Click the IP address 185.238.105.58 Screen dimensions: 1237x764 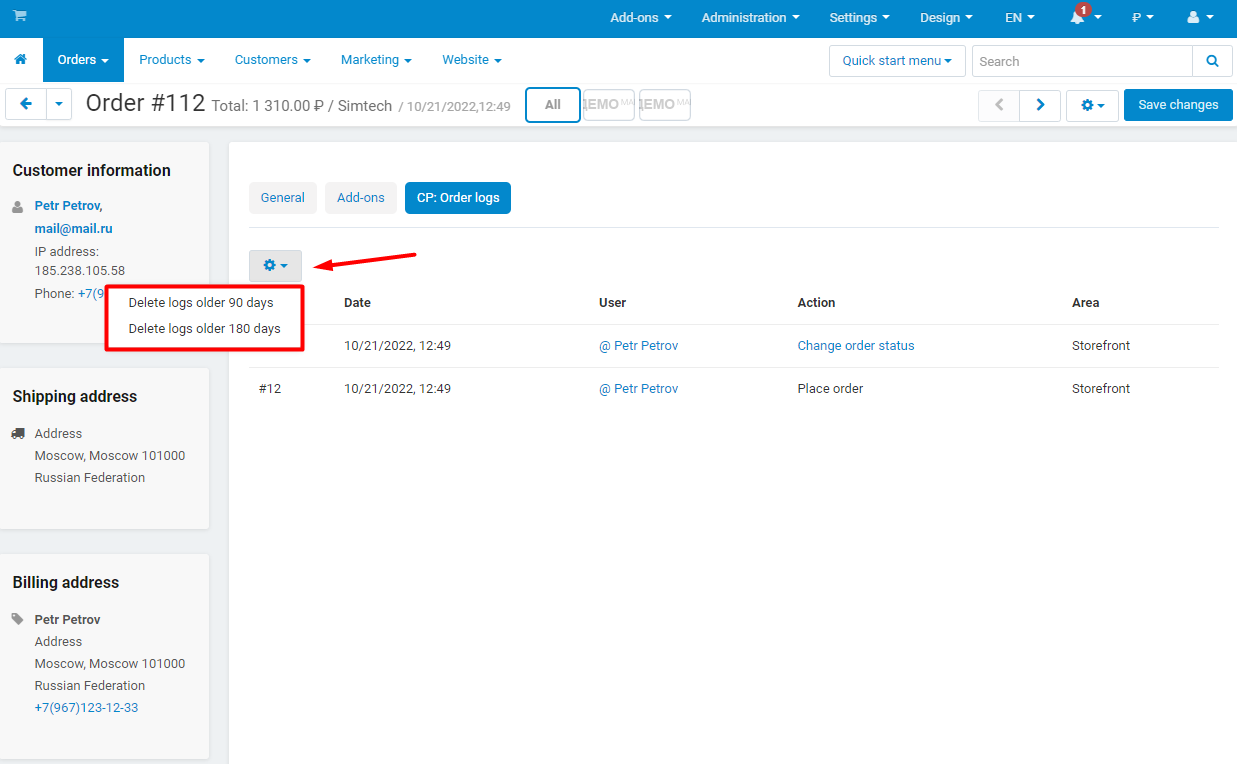[x=80, y=271]
